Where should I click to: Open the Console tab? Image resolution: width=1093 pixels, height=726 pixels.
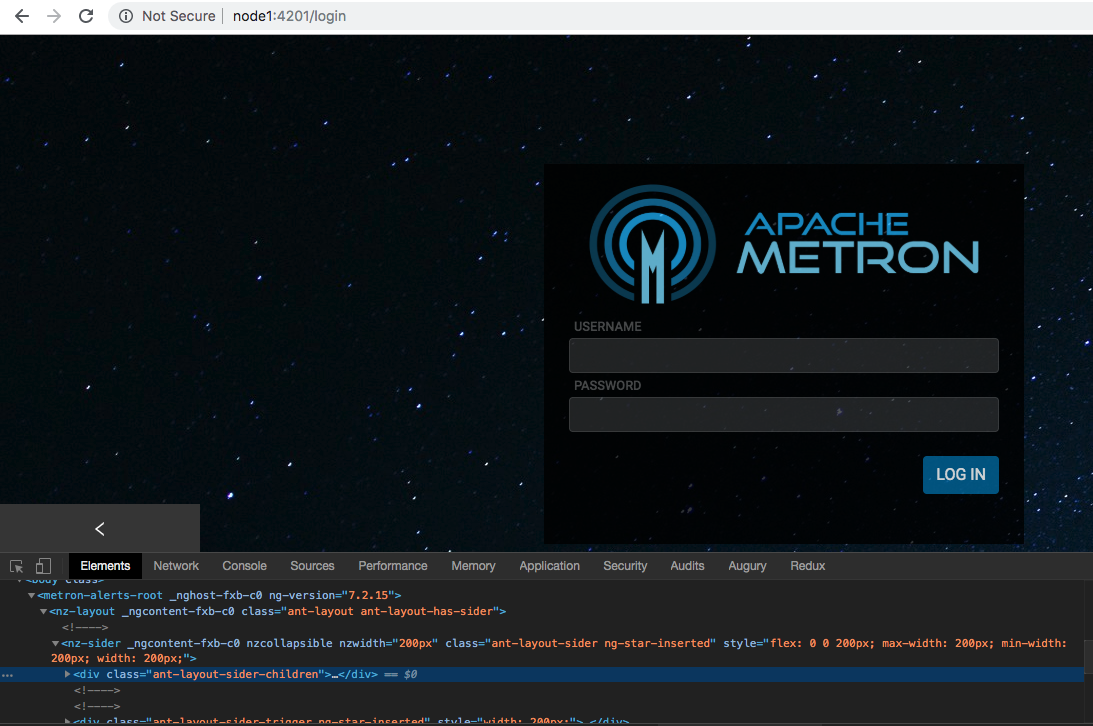click(x=244, y=566)
